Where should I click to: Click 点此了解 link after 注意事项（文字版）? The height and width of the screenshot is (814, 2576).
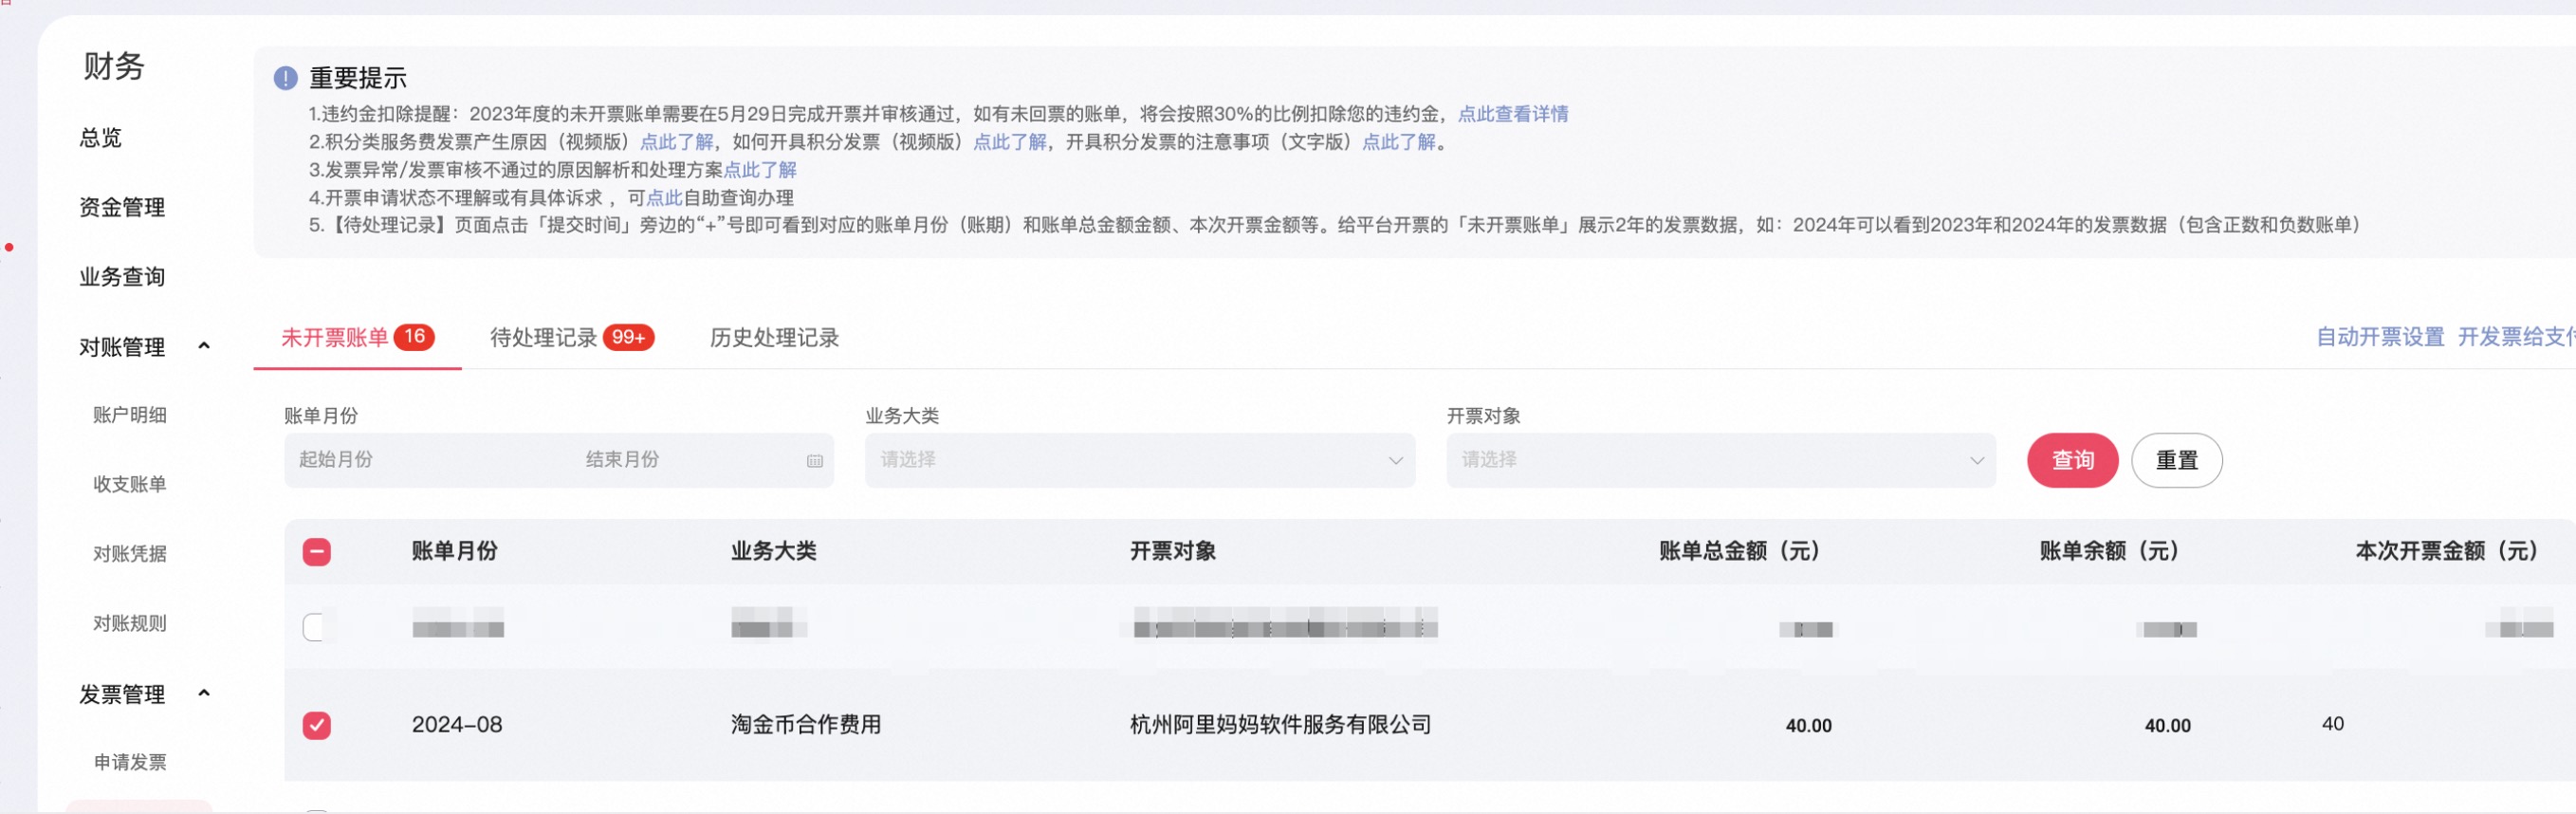point(1399,142)
